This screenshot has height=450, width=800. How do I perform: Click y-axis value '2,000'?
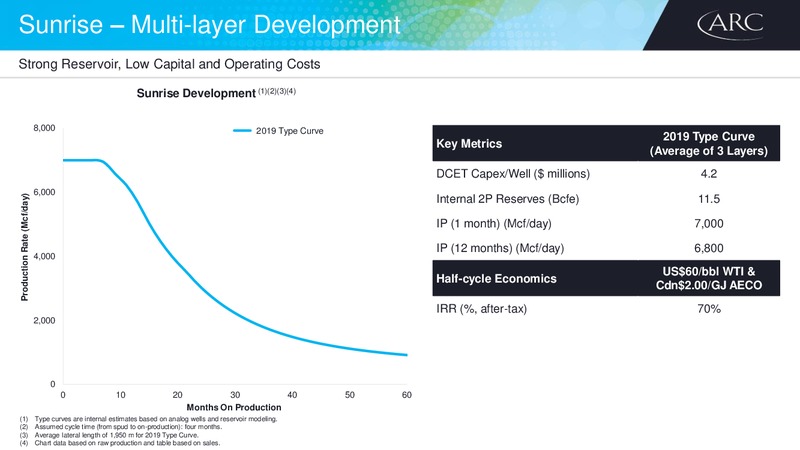pos(44,320)
